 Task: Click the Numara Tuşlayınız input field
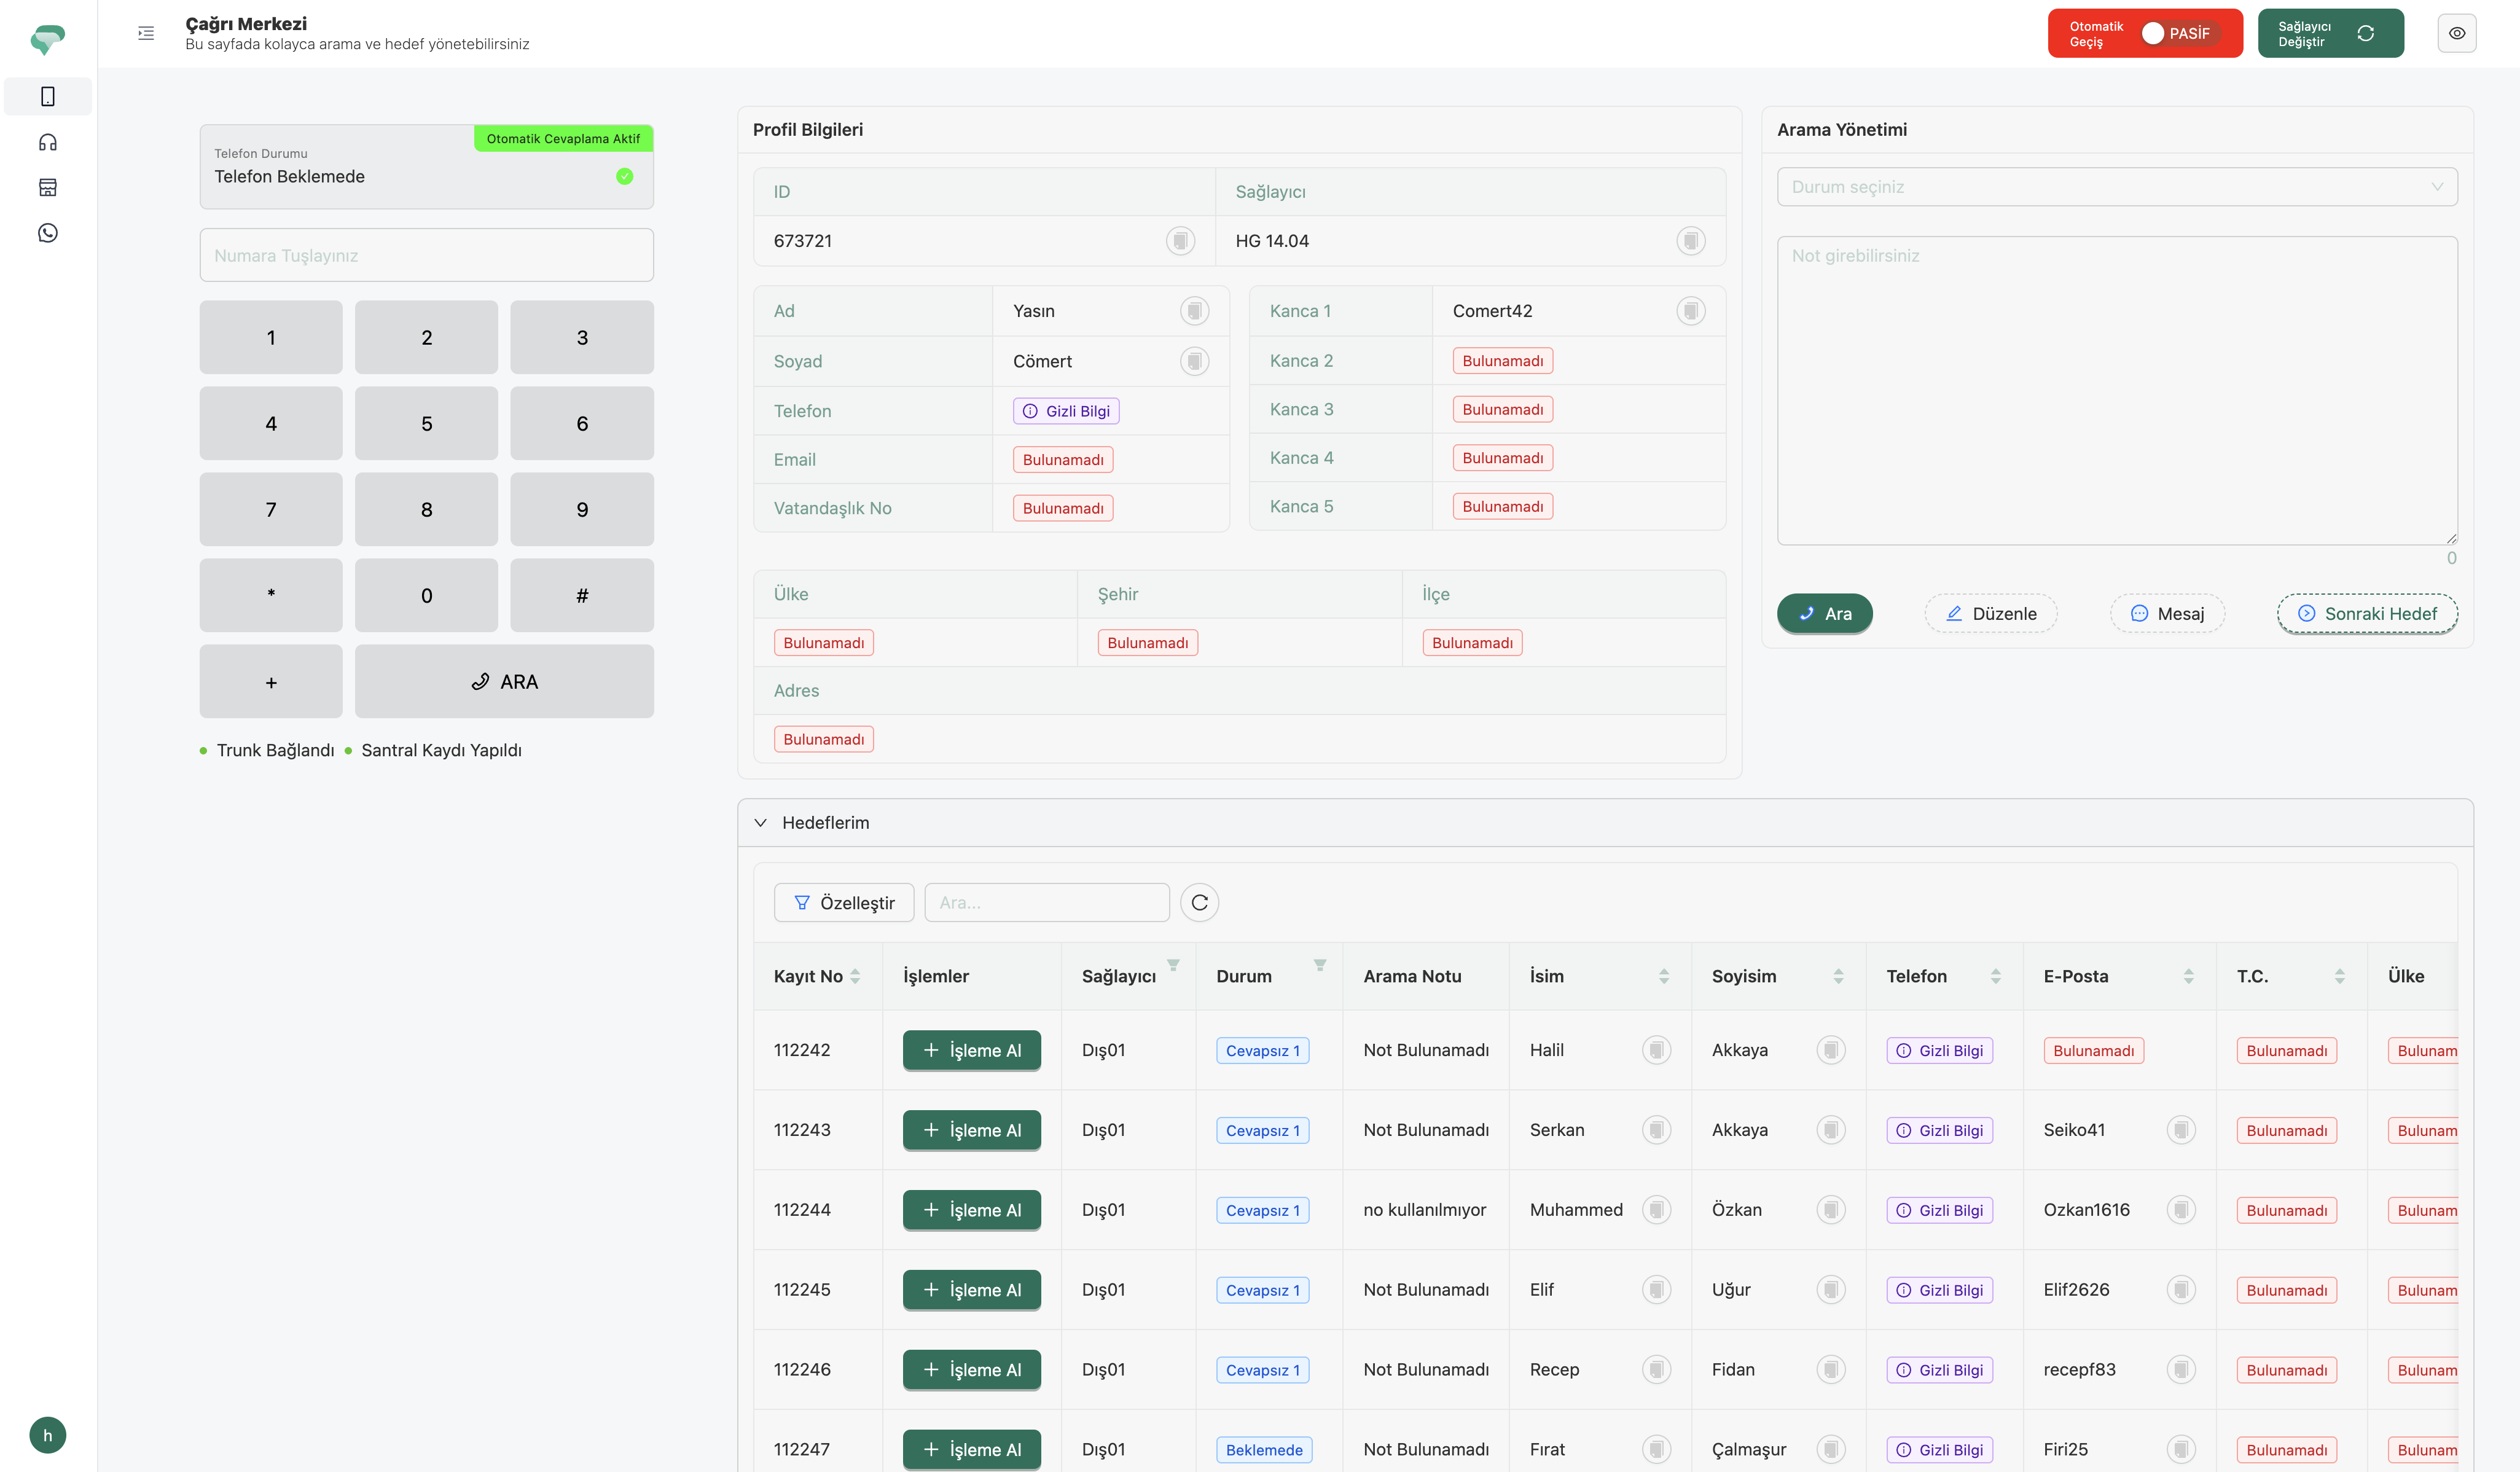(426, 255)
